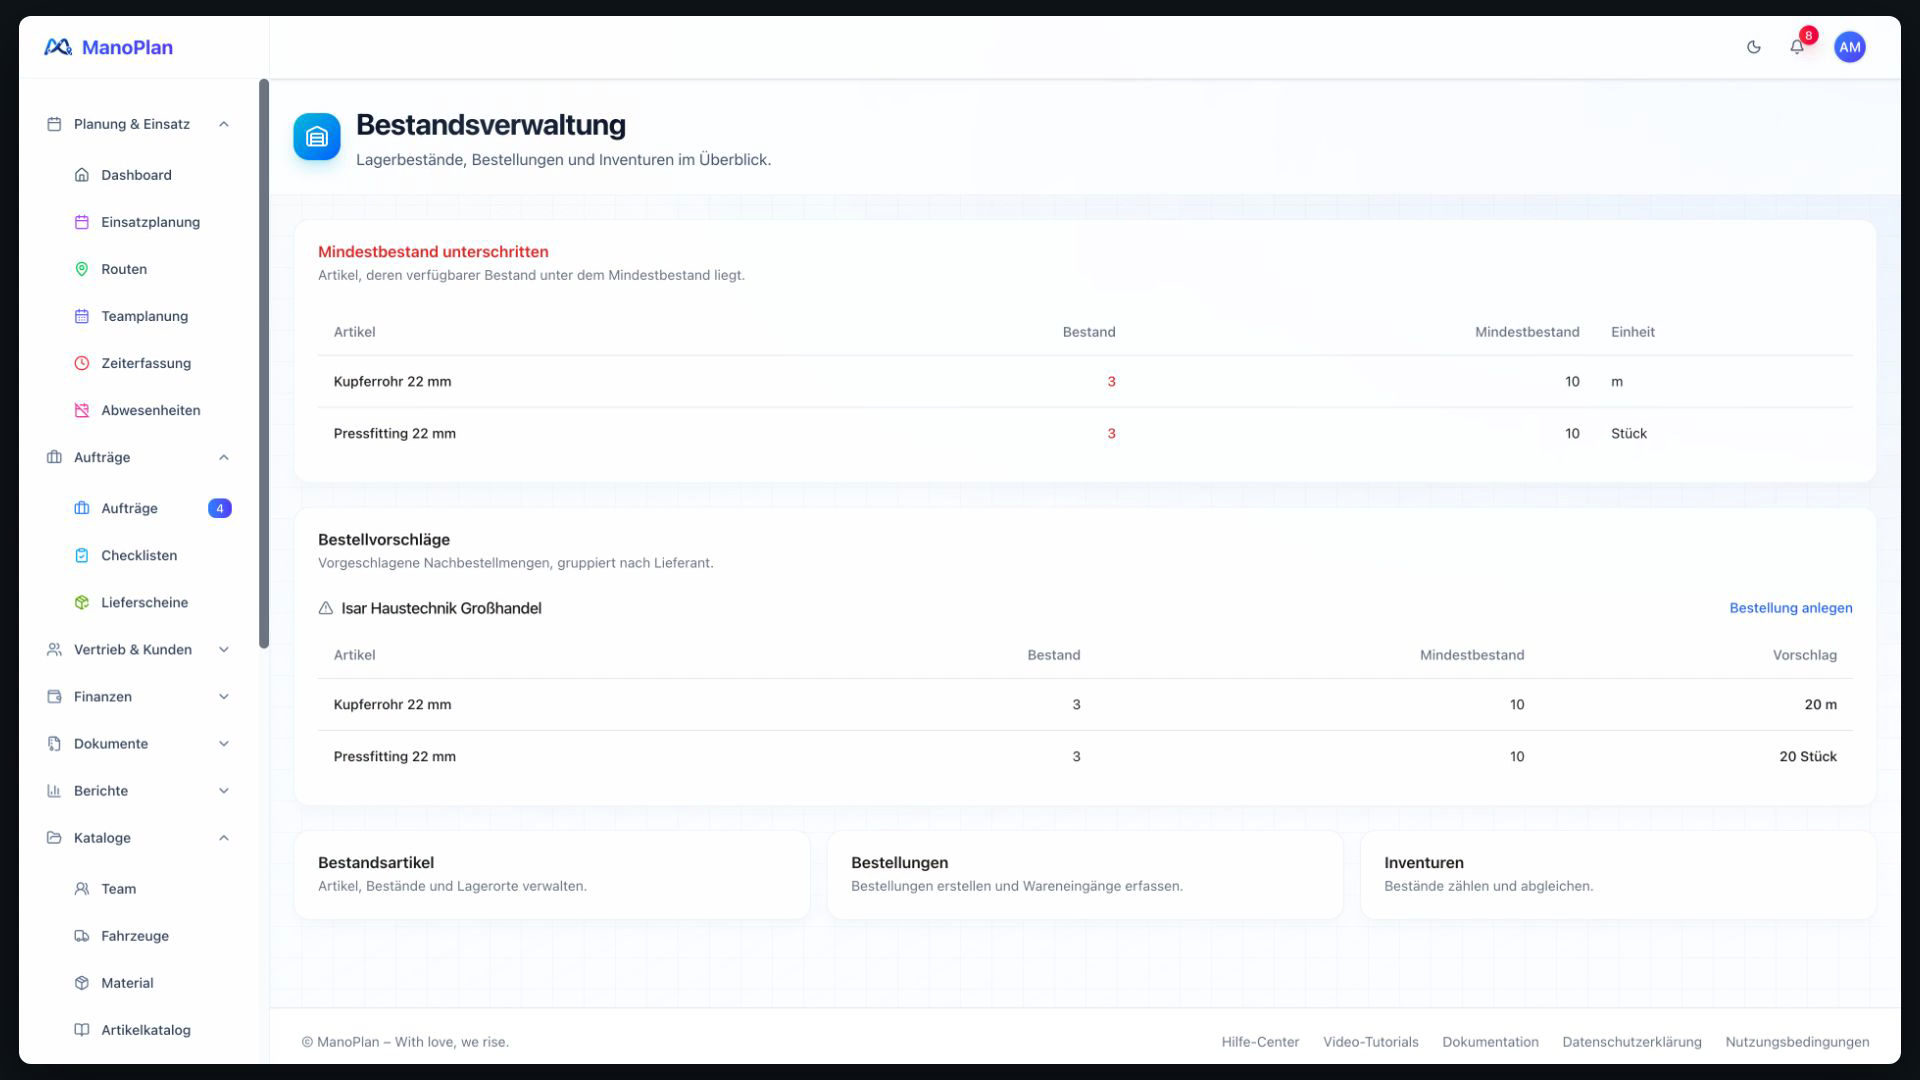Open Lieferscheine package icon

pos(82,602)
